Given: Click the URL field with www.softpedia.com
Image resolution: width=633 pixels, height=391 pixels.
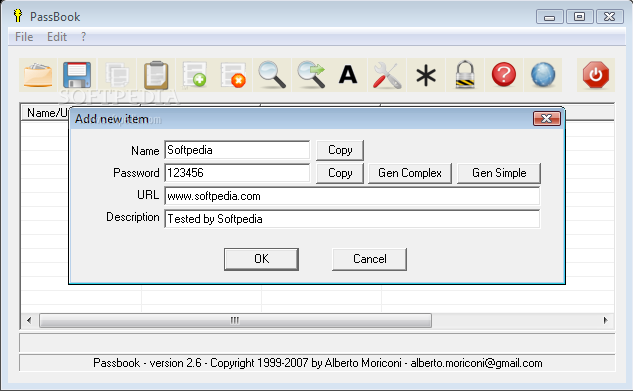Looking at the screenshot, I should [352, 196].
